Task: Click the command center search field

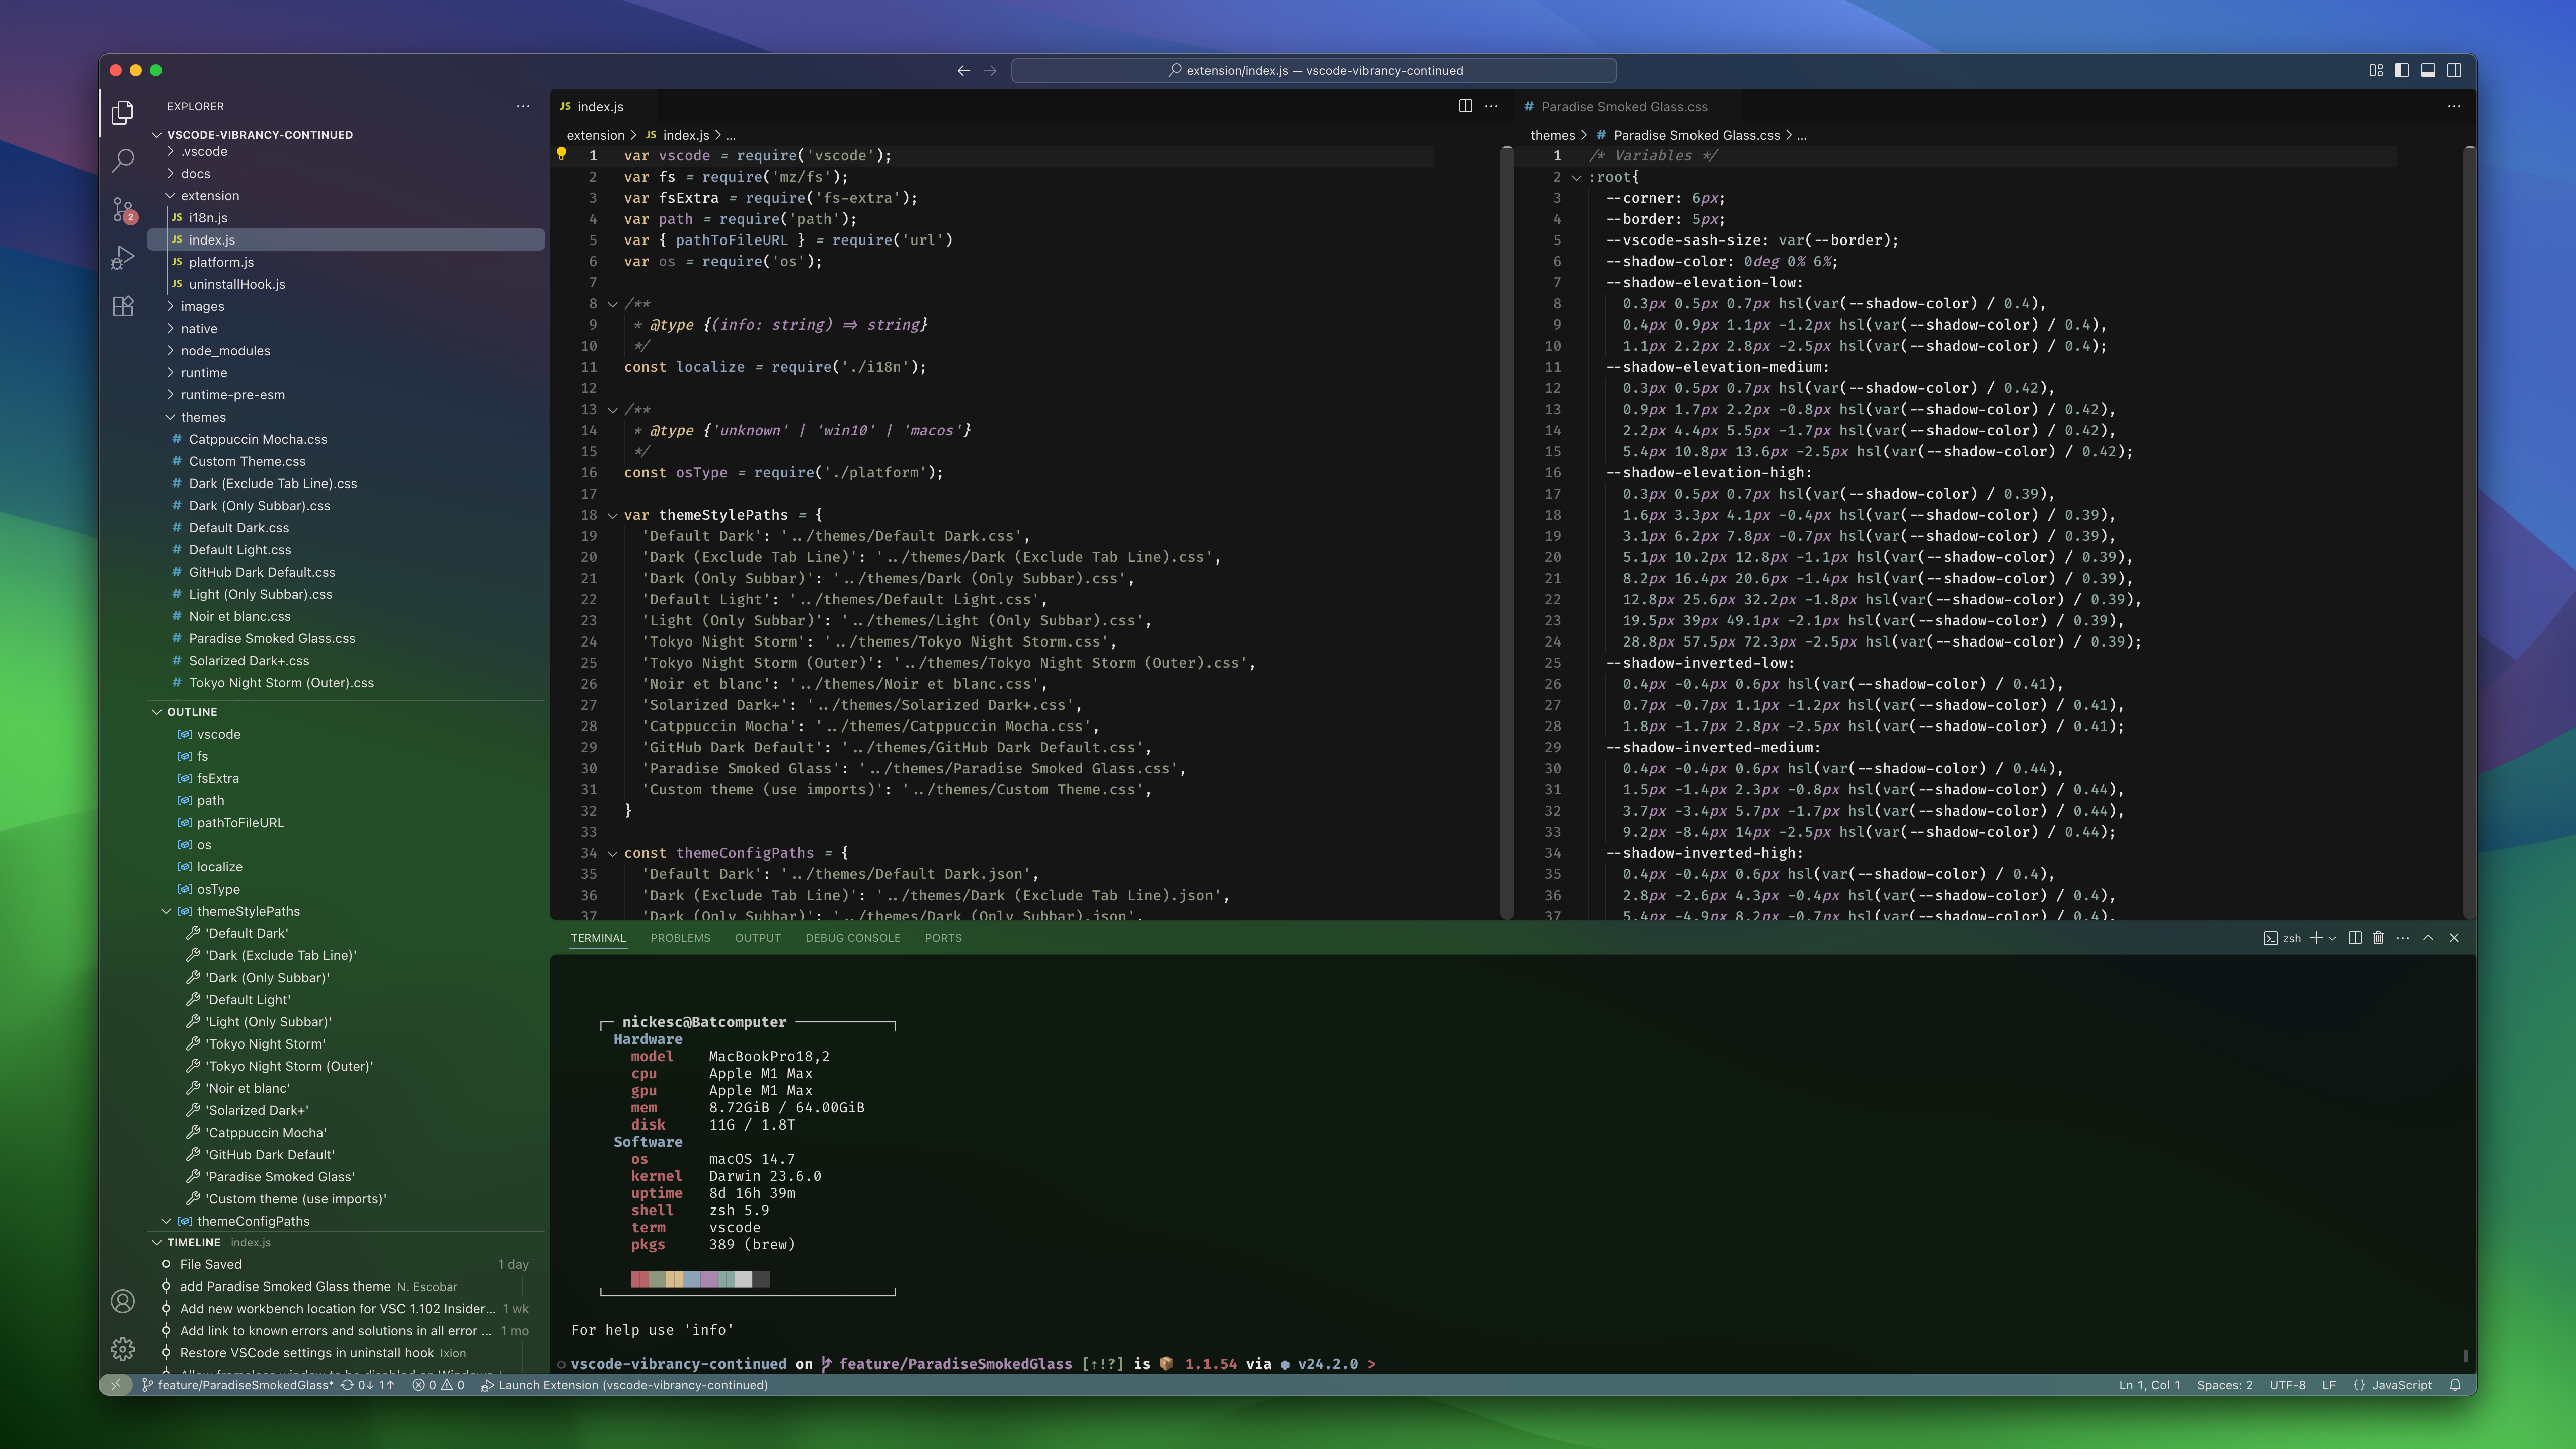Action: 1314,70
